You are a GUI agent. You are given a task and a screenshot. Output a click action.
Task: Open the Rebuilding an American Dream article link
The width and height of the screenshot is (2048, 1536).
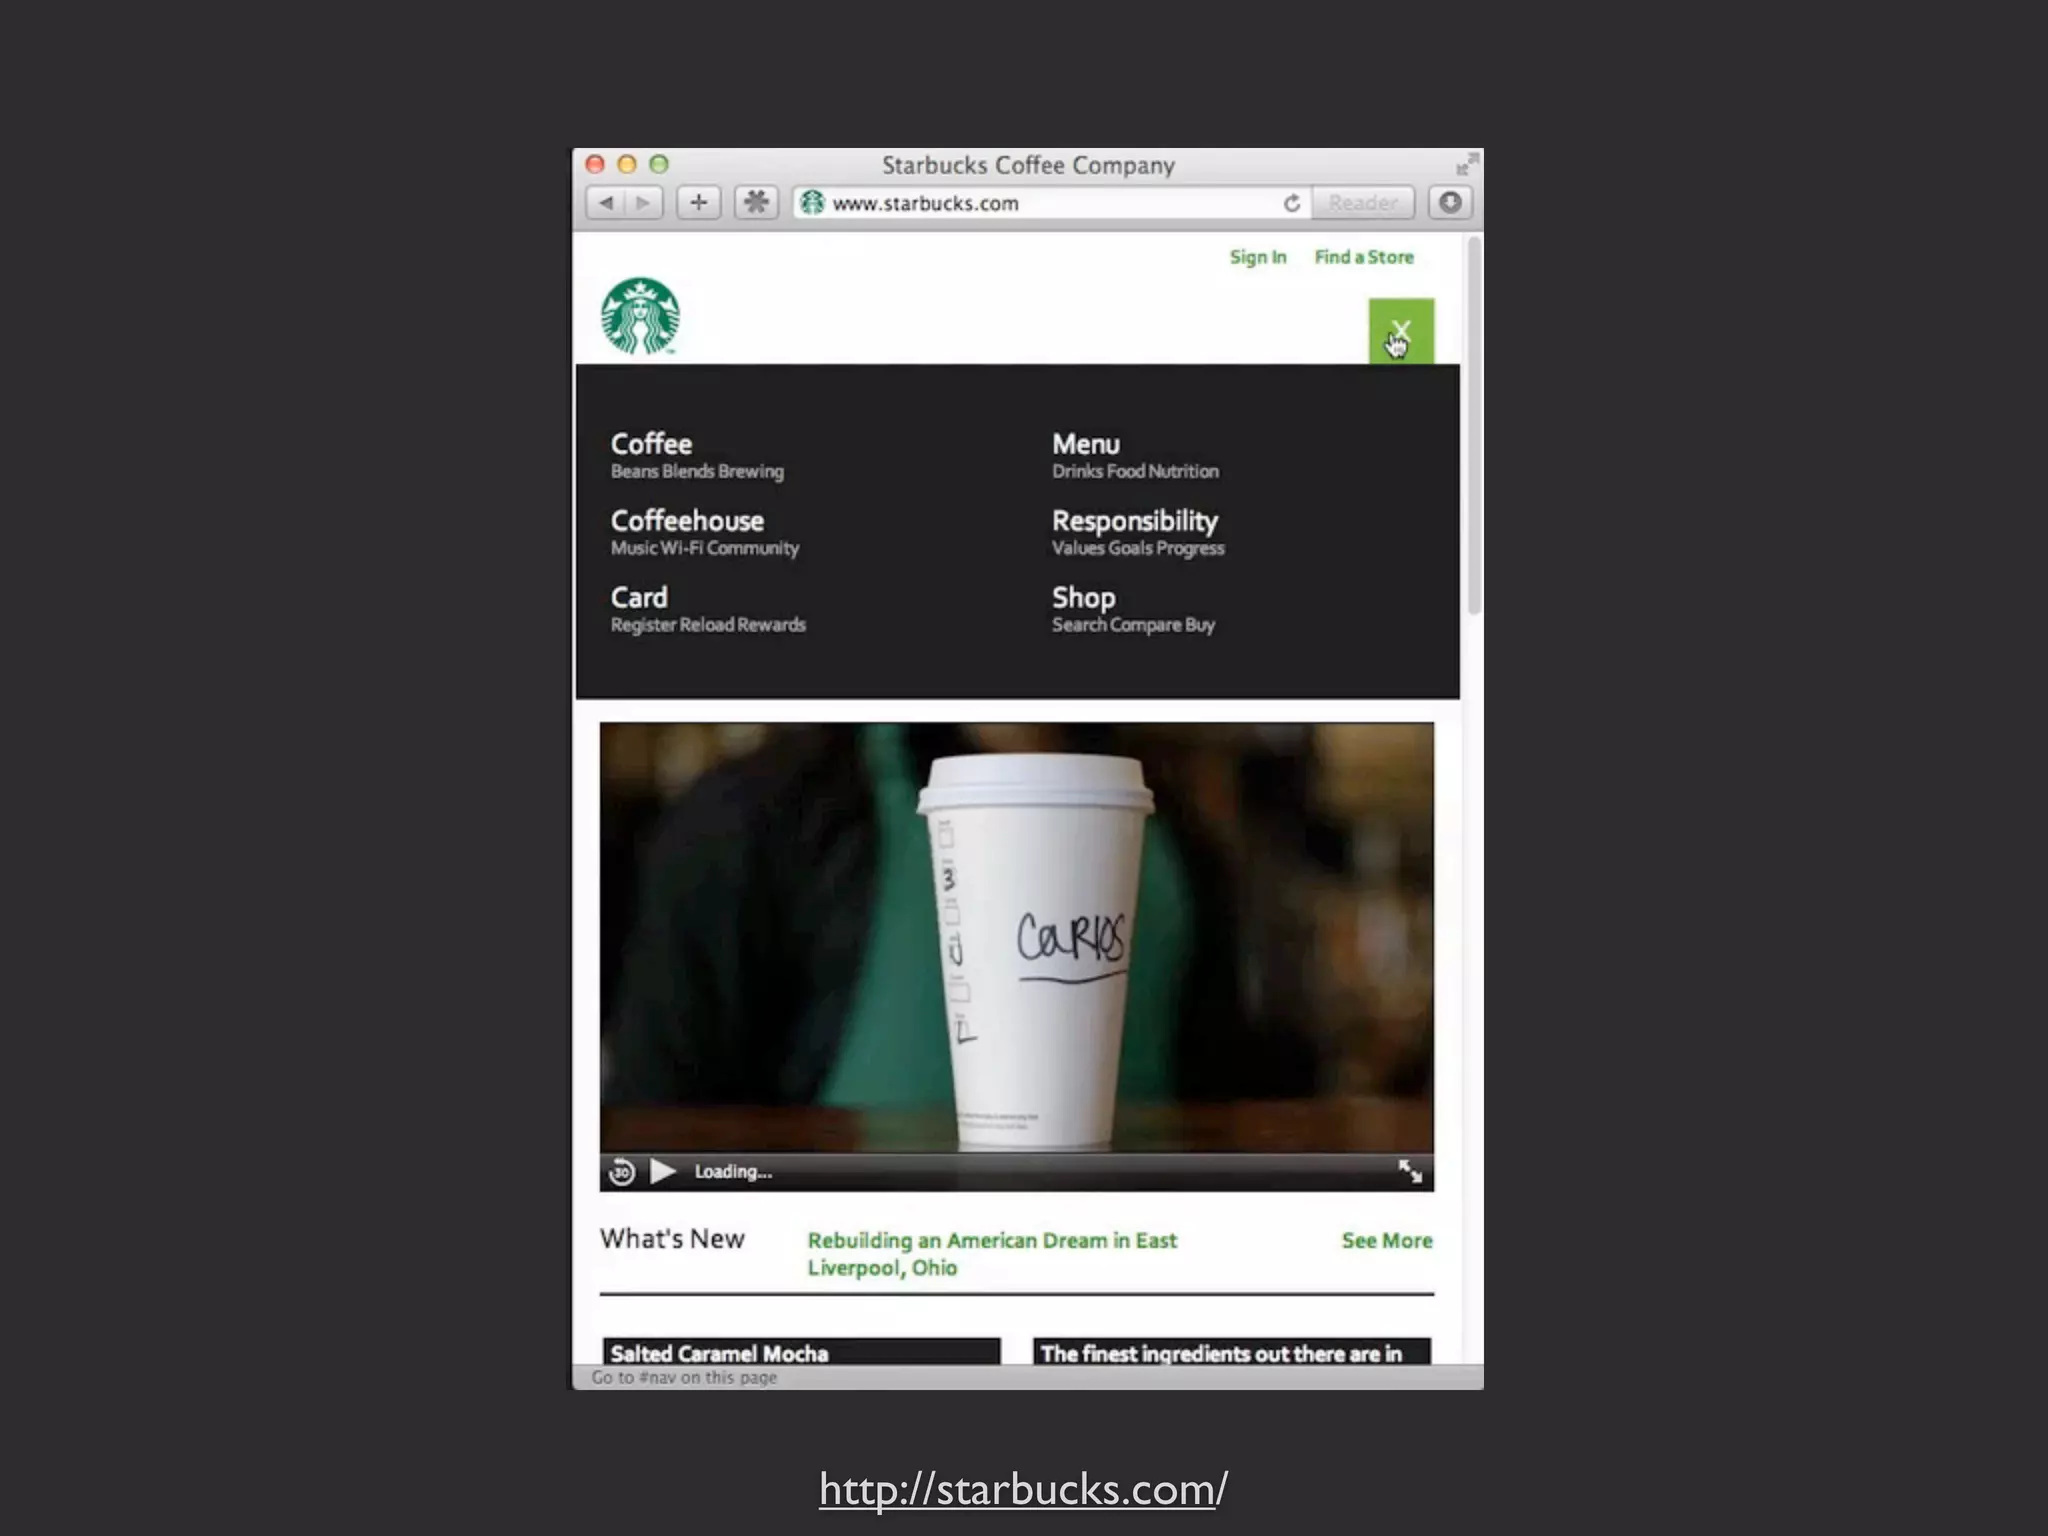992,1254
